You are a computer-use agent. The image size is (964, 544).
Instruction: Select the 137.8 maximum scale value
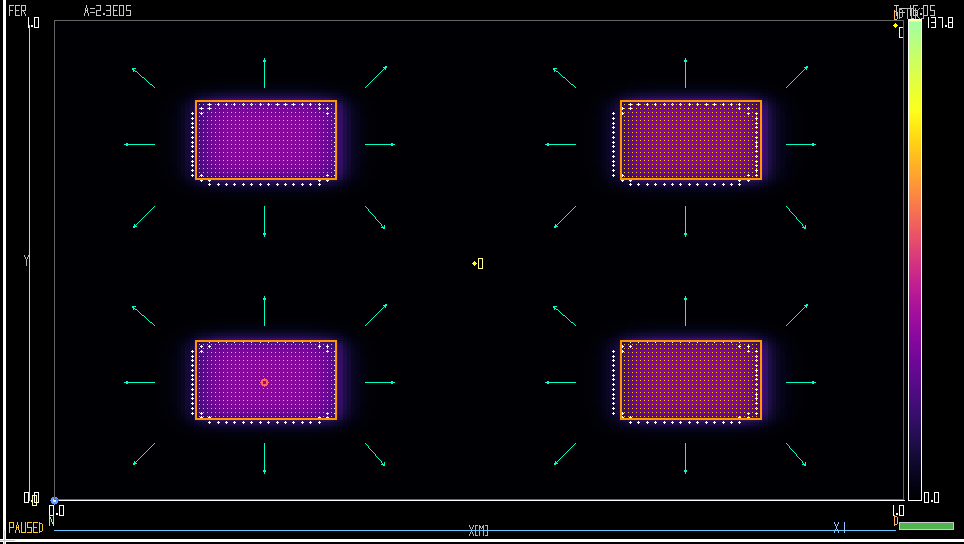click(940, 23)
